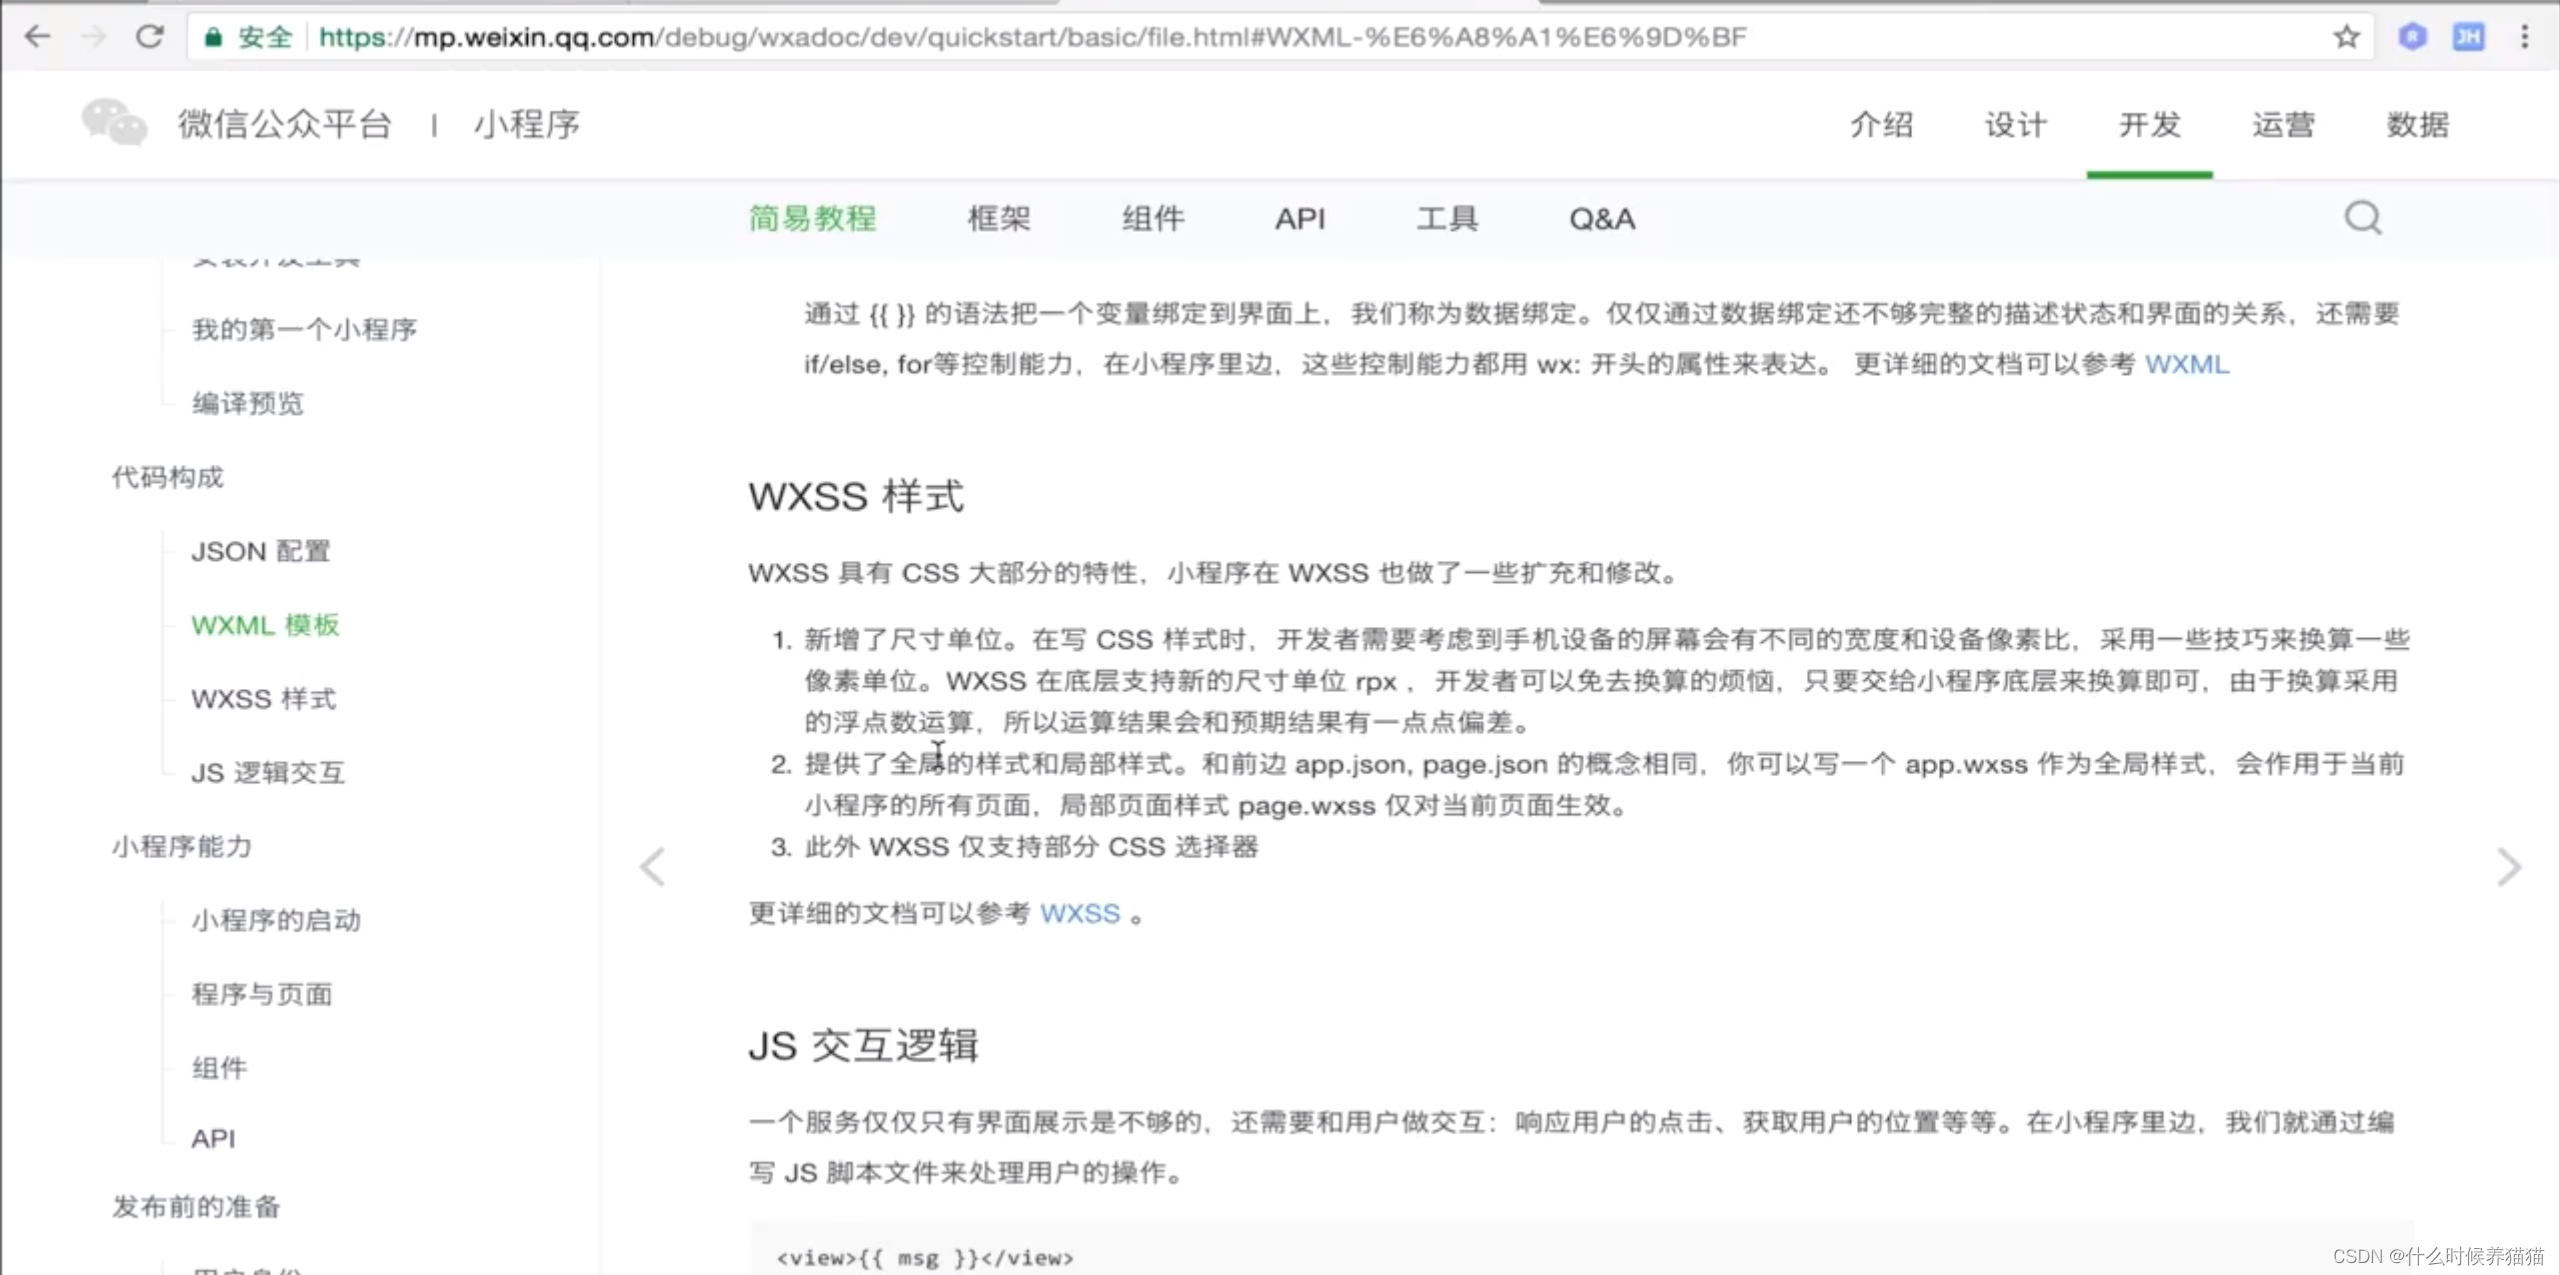
Task: Click the 微信公众平台 header title
Action: [285, 124]
